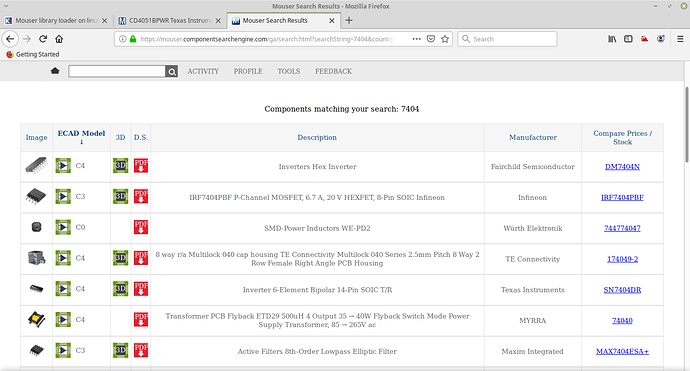Viewport: 690px width, 371px height.
Task: Open PDF datasheet for SN7404DR
Action: pos(141,289)
